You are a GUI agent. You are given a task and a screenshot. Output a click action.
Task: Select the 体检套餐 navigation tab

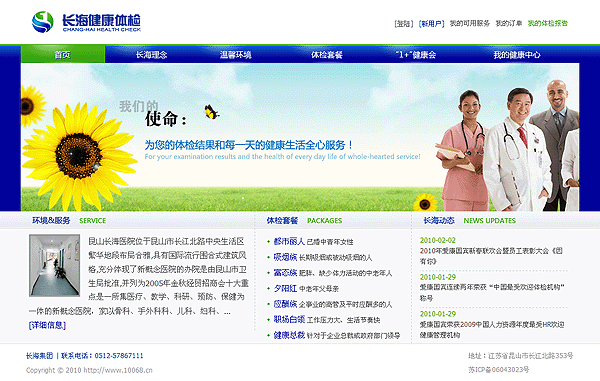click(x=326, y=55)
